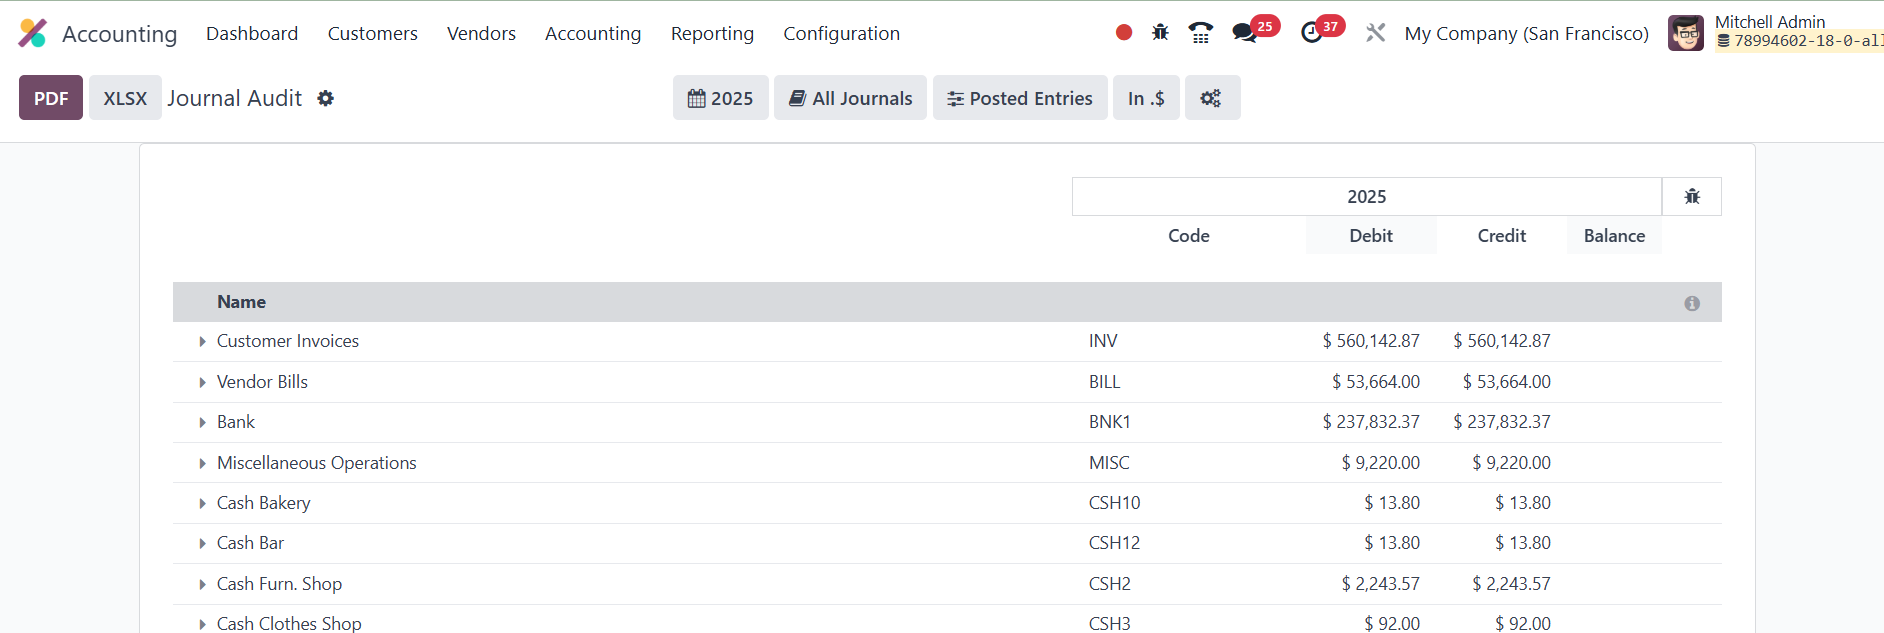Click the red recording dot icon
1884x633 pixels.
click(1124, 33)
